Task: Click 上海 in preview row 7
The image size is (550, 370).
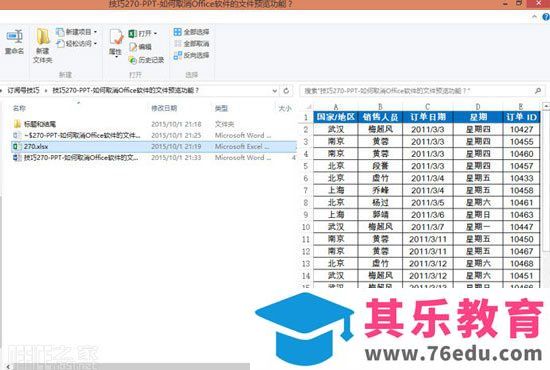Action: pyautogui.click(x=336, y=190)
